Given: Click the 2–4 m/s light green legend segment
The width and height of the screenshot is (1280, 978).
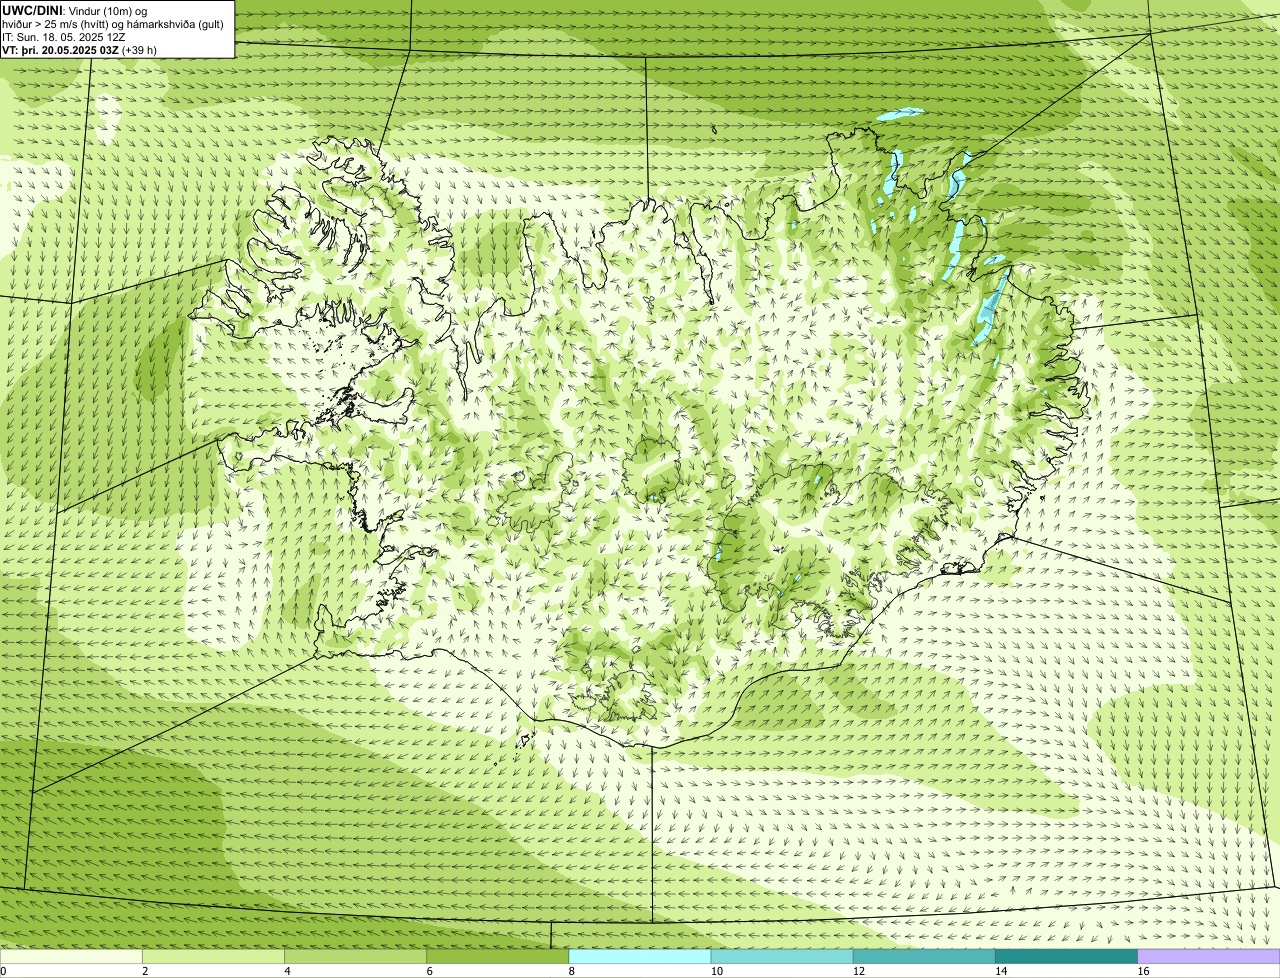Looking at the screenshot, I should 213,957.
